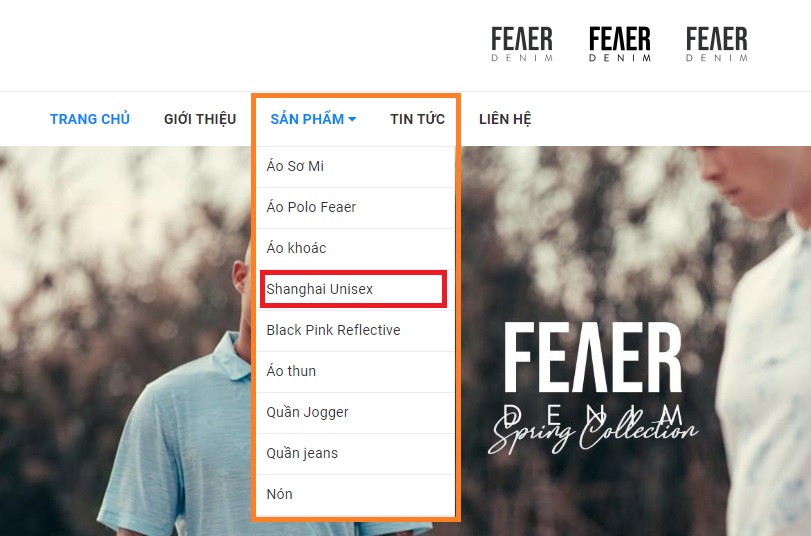Choose the Nón category

[355, 495]
